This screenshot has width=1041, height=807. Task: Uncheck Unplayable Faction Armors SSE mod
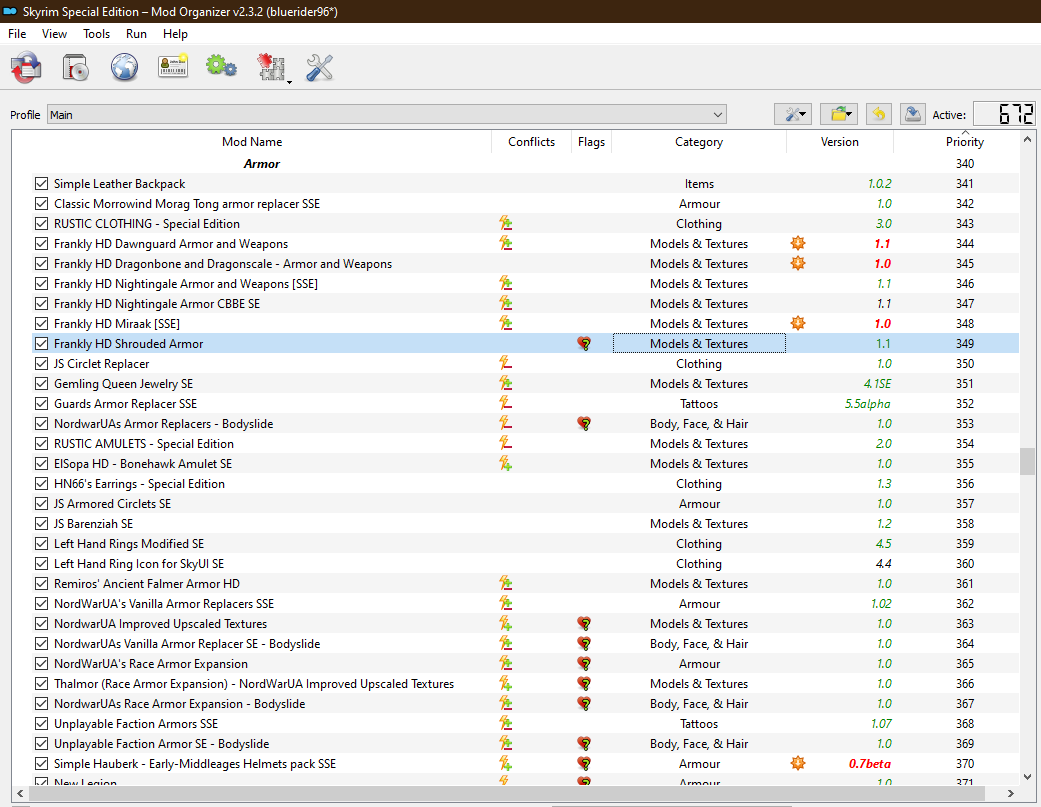tap(41, 723)
